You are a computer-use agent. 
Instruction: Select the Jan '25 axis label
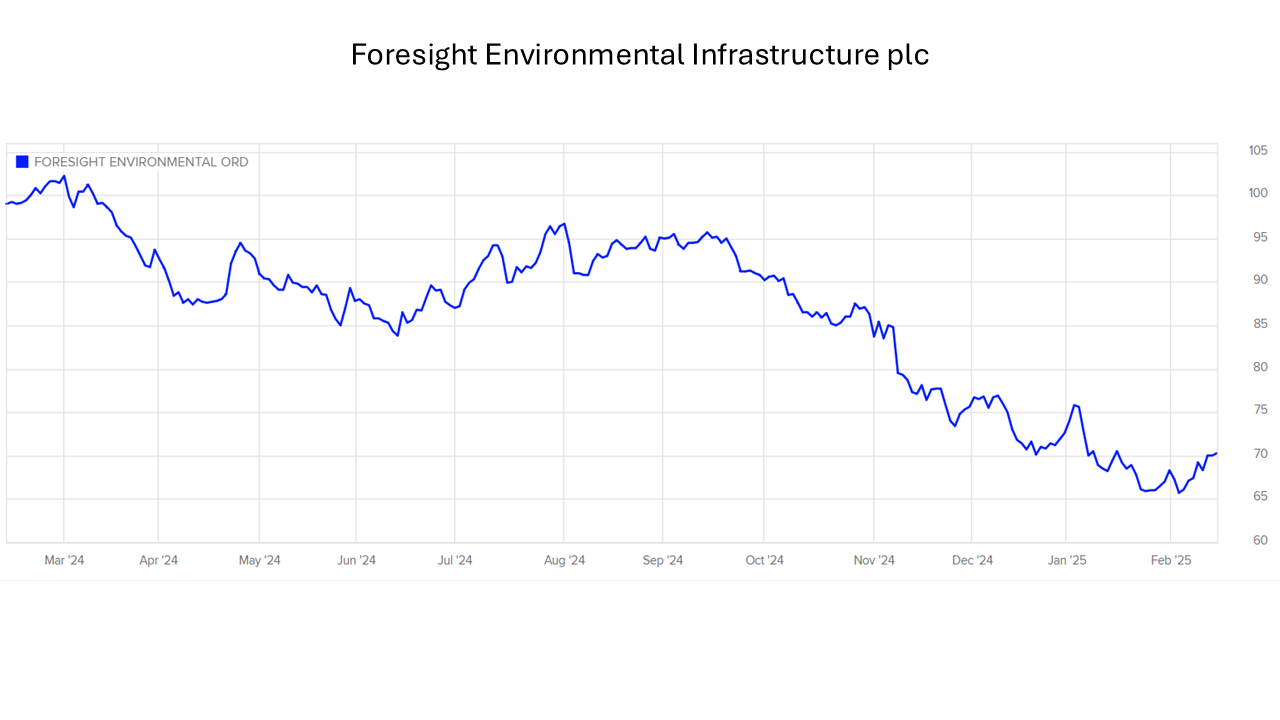(x=1067, y=560)
